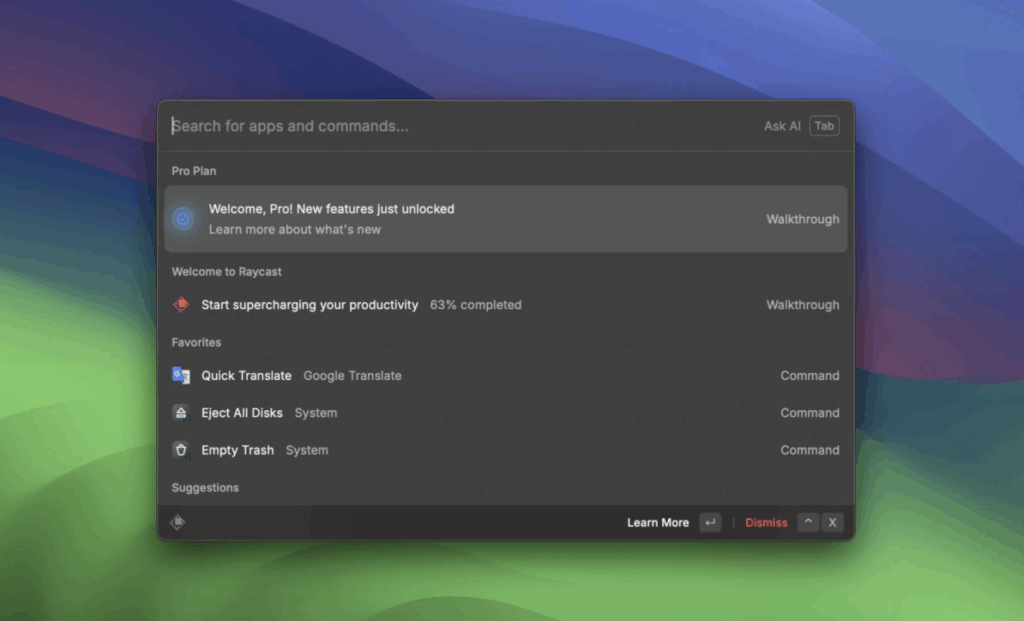Click Walkthrough label on productivity row
The width and height of the screenshot is (1024, 621).
(x=803, y=305)
